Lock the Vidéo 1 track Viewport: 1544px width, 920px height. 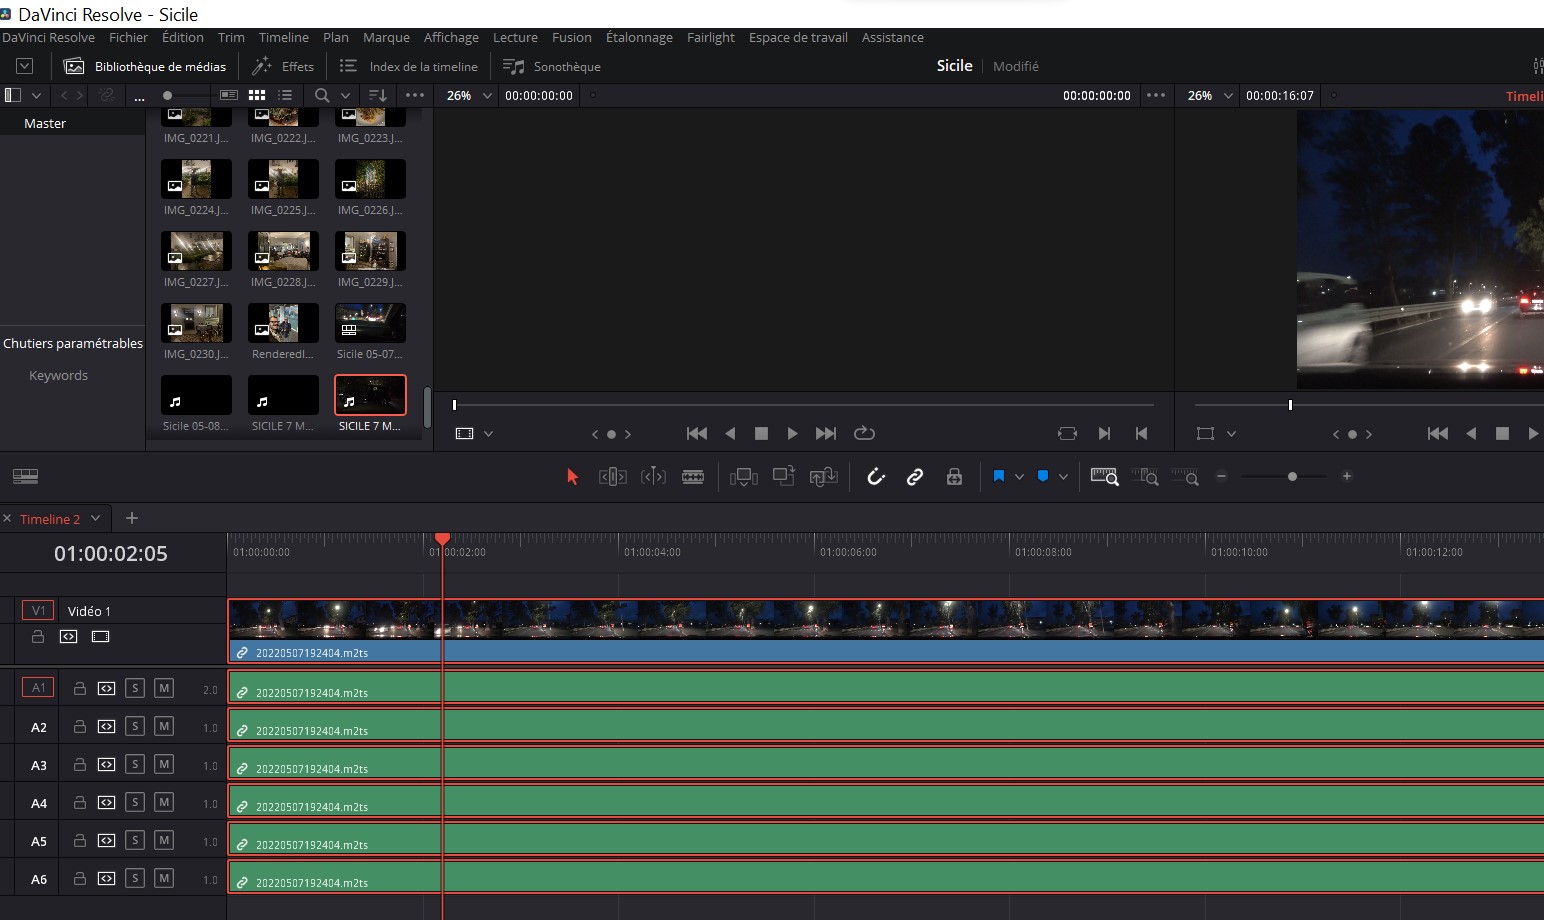(x=38, y=637)
